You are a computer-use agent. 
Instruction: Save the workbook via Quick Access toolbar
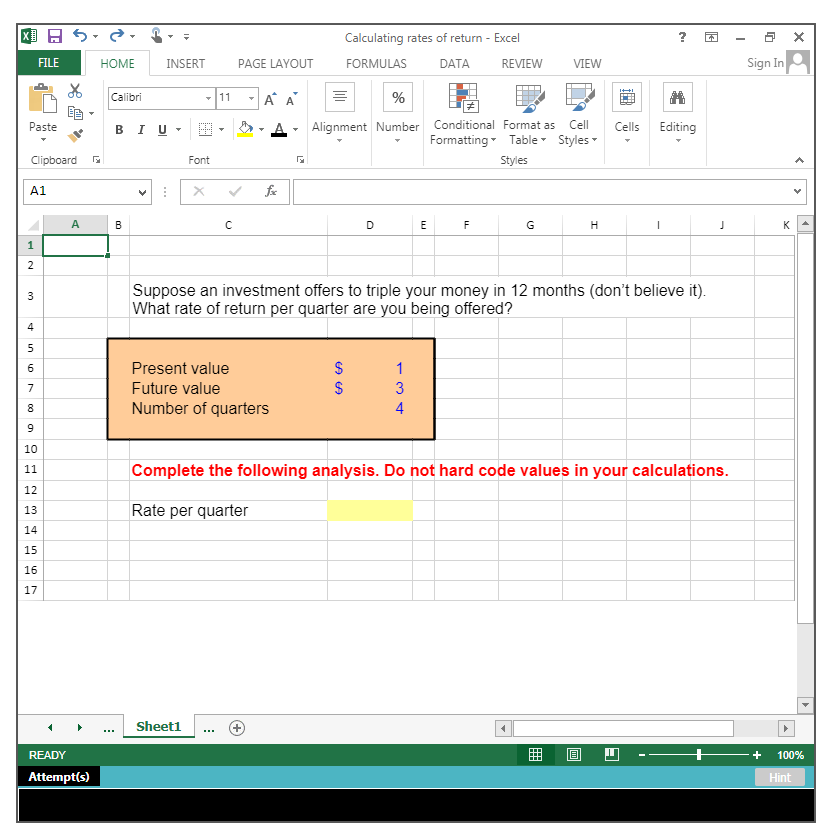pyautogui.click(x=54, y=35)
